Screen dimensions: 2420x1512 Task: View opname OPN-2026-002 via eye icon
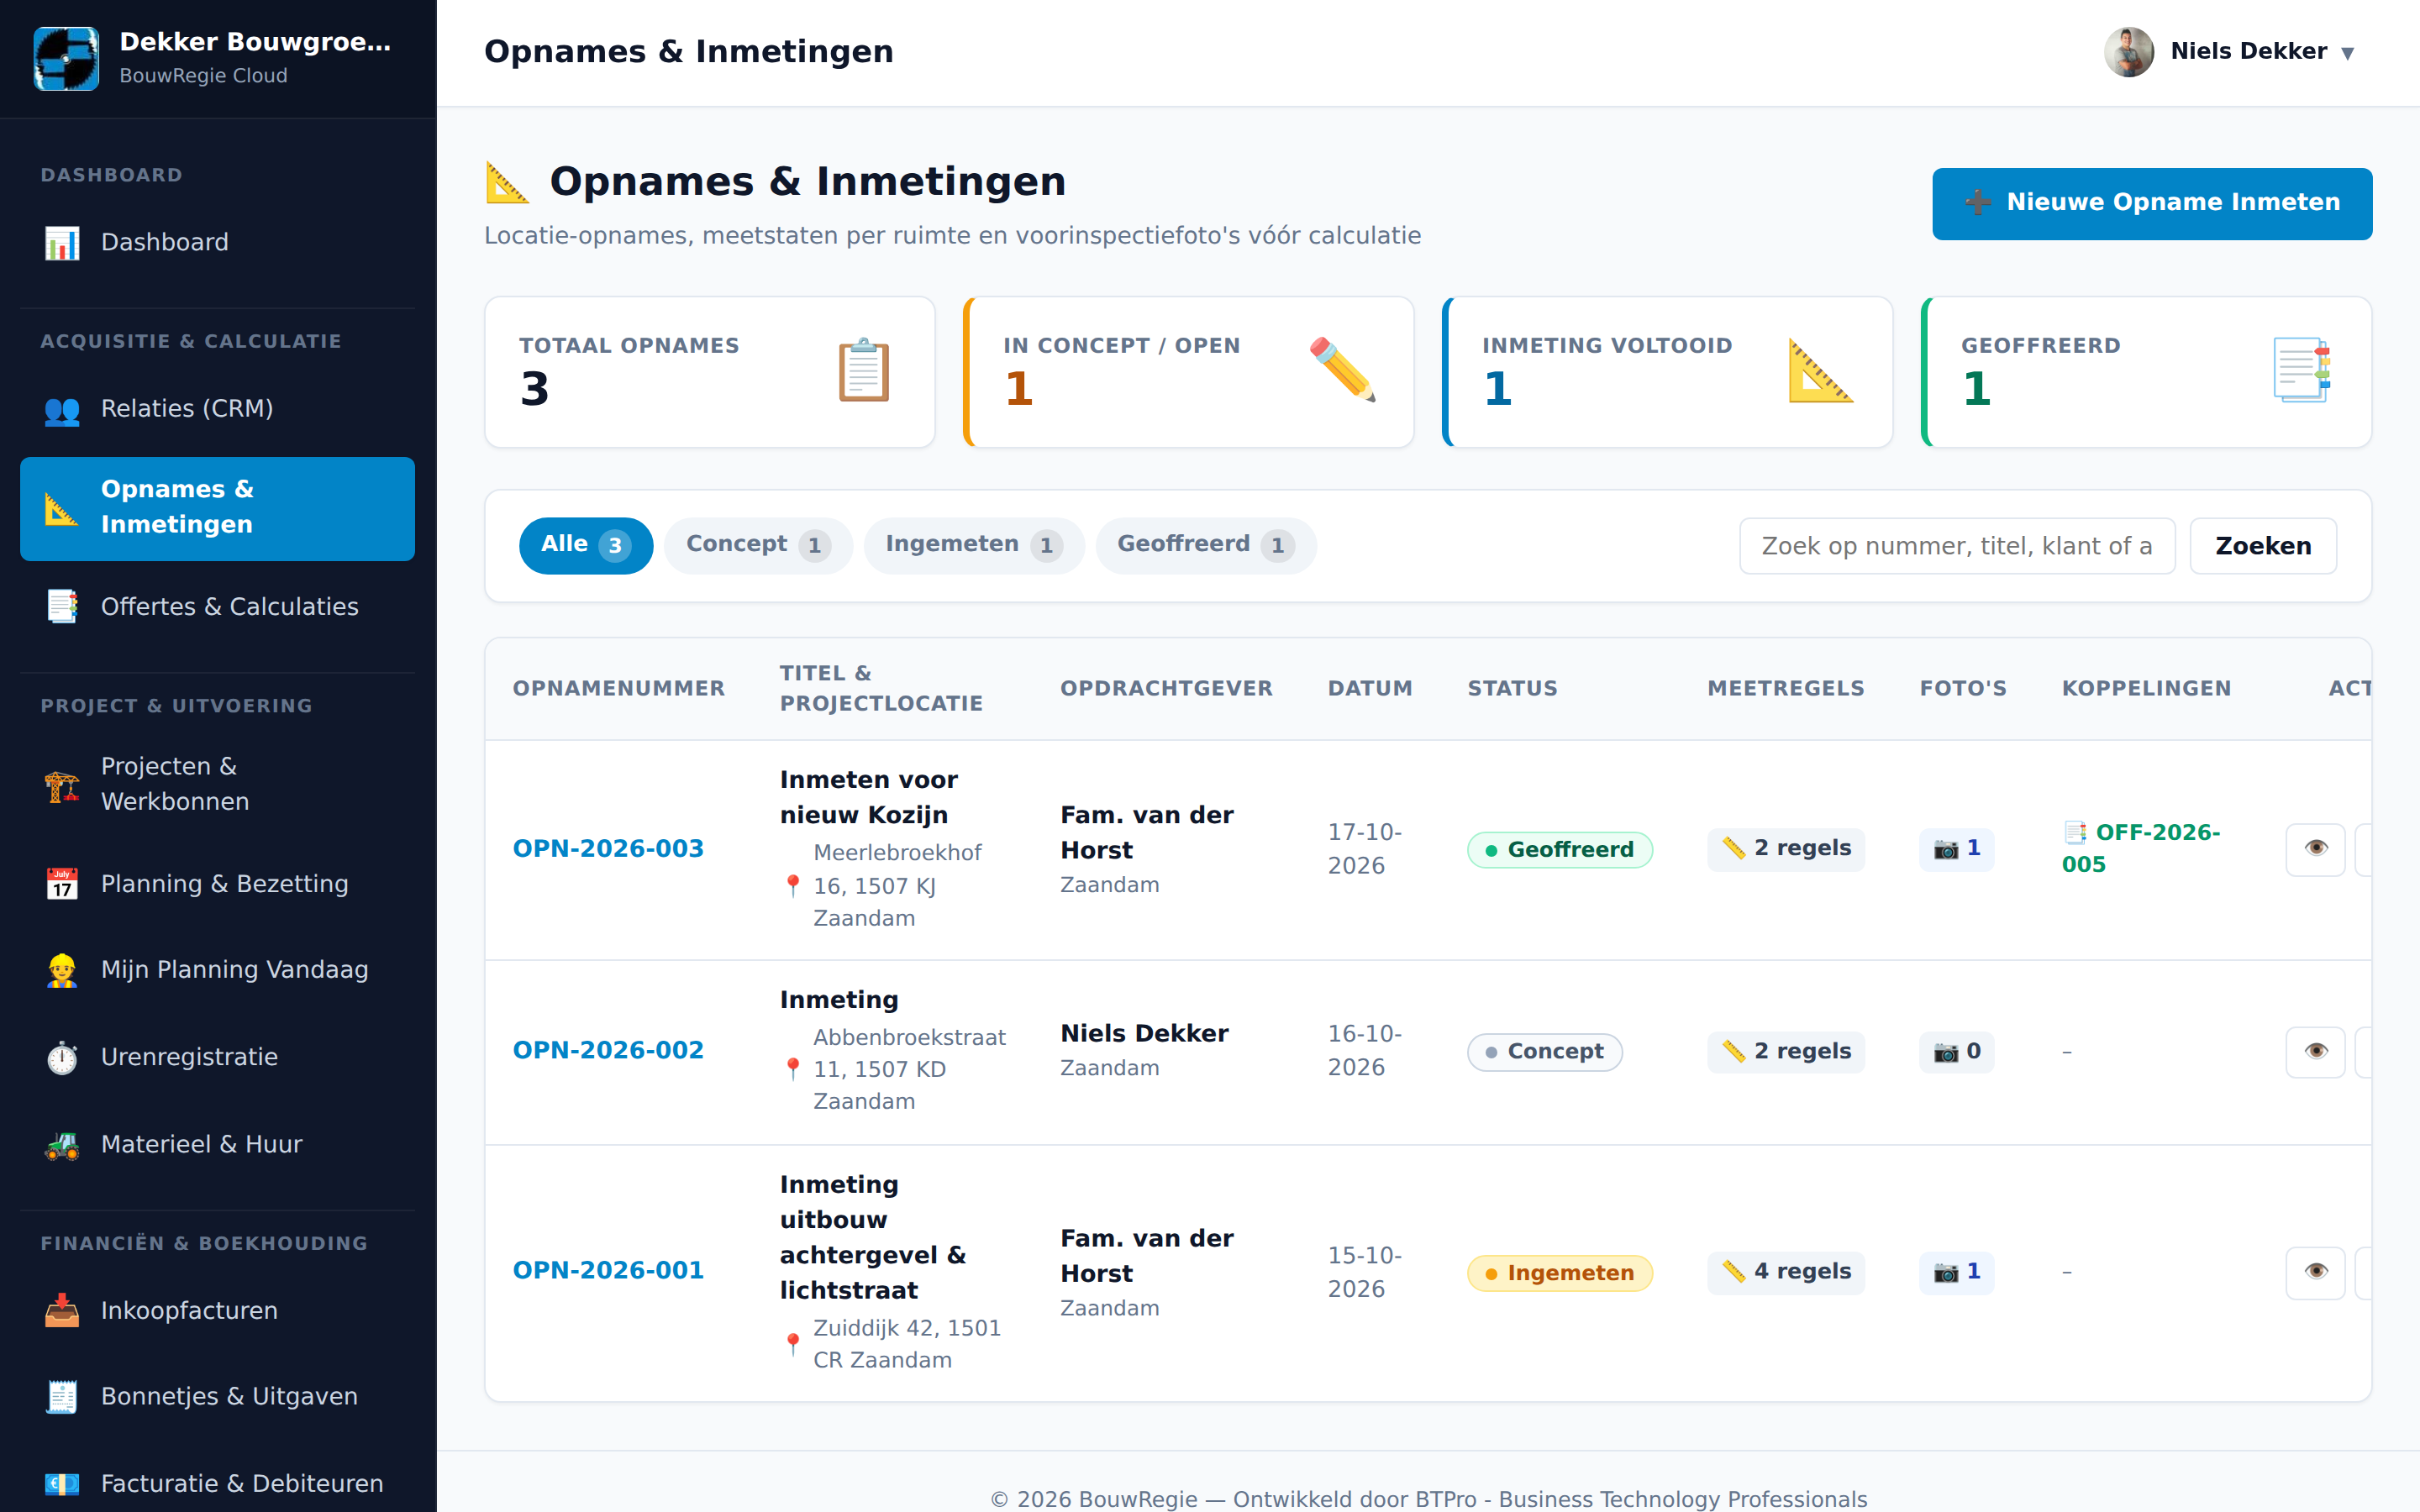pyautogui.click(x=2315, y=1052)
